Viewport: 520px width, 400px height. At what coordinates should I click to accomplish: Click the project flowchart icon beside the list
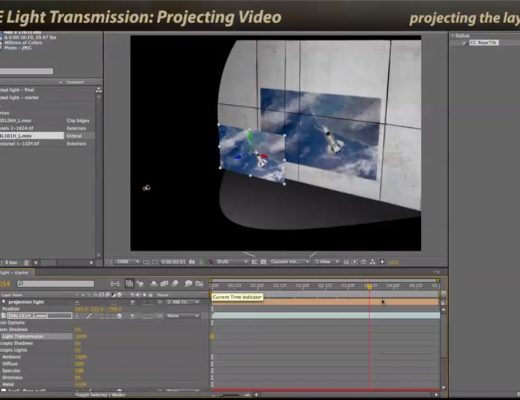99,90
